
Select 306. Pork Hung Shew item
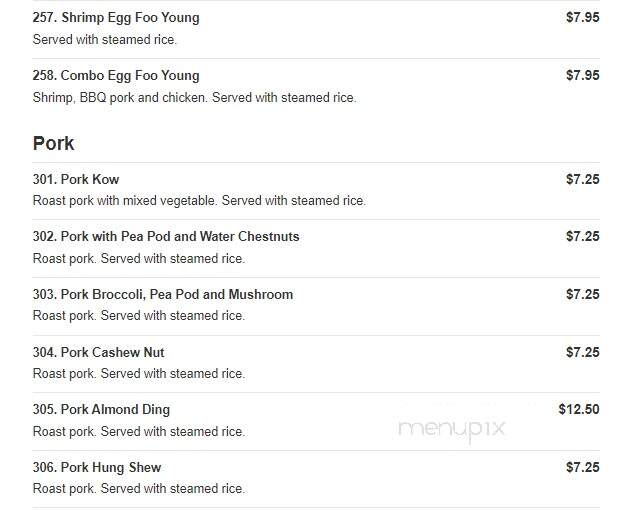pyautogui.click(x=97, y=468)
